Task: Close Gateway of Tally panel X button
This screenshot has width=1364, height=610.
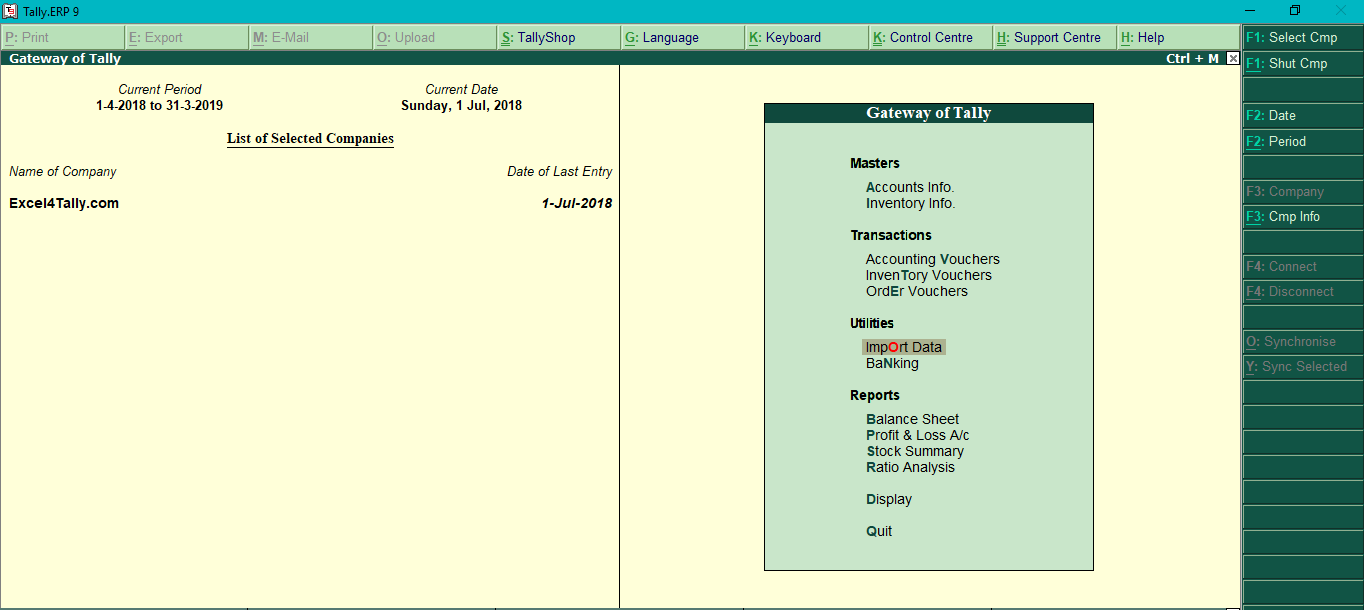Action: pos(1233,59)
